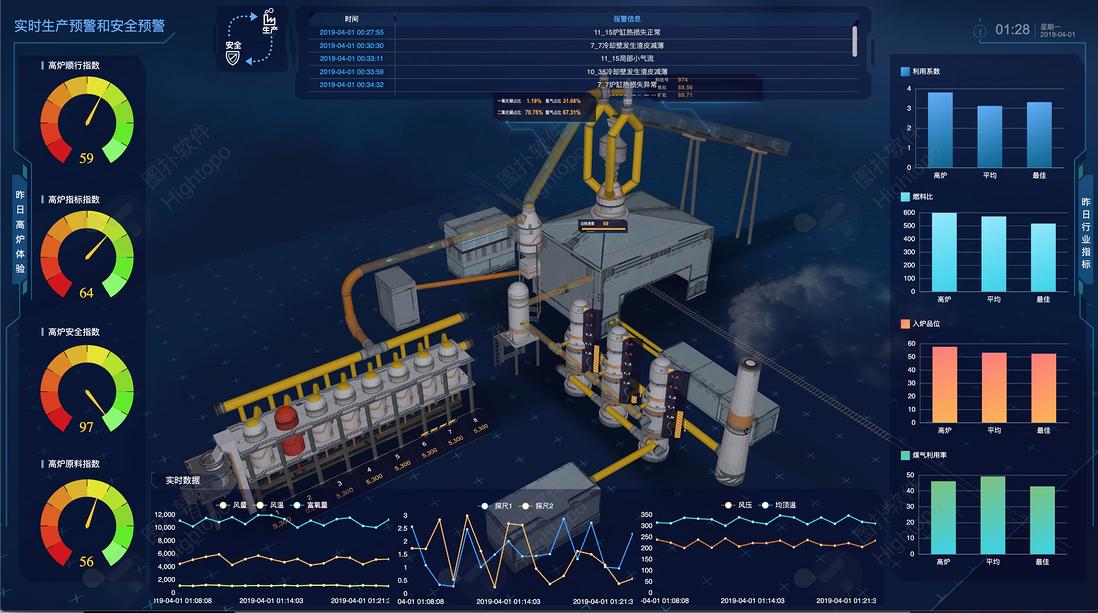The height and width of the screenshot is (613, 1098).
Task: Toggle the 探尺1 series legend
Action: point(496,506)
